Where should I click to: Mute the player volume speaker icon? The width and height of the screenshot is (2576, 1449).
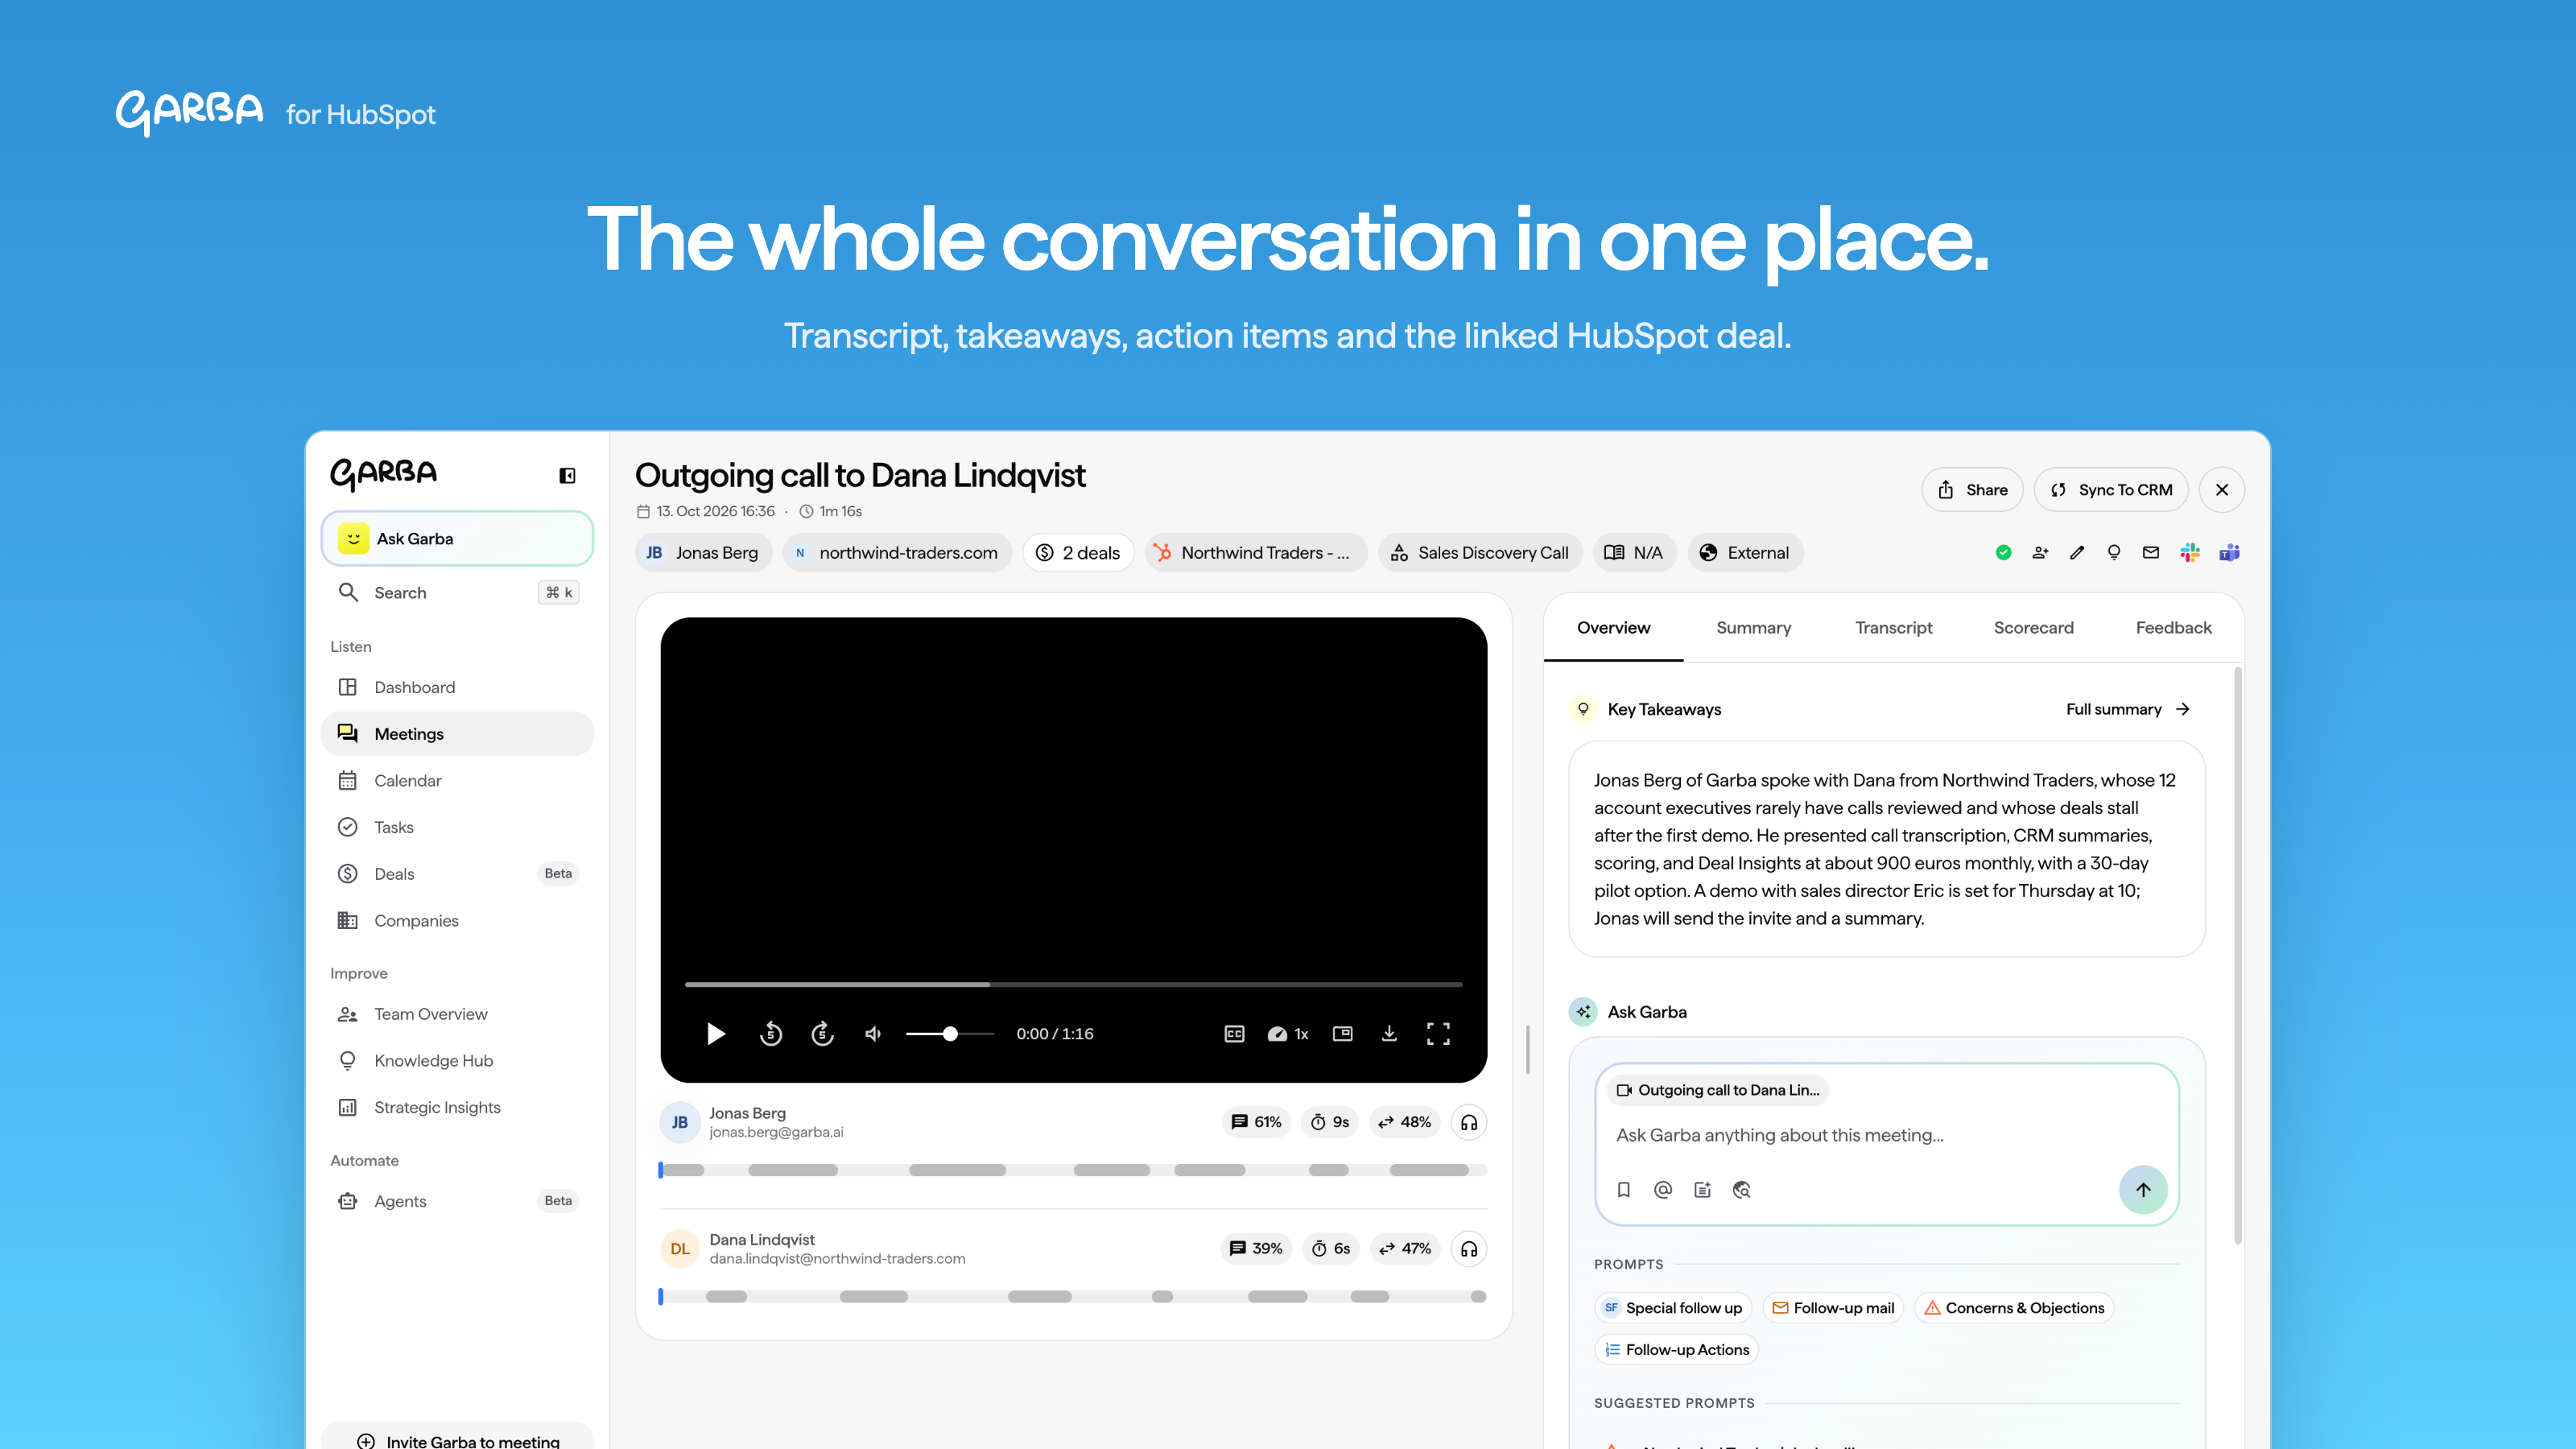click(x=873, y=1033)
